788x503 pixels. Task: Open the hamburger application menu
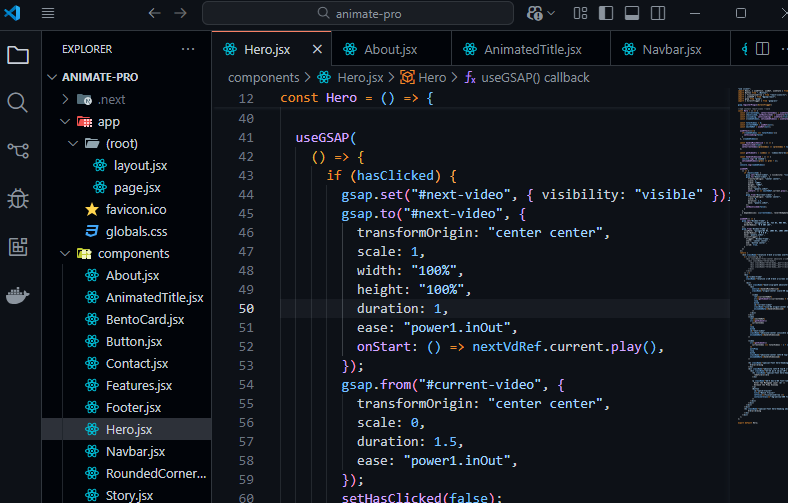48,13
